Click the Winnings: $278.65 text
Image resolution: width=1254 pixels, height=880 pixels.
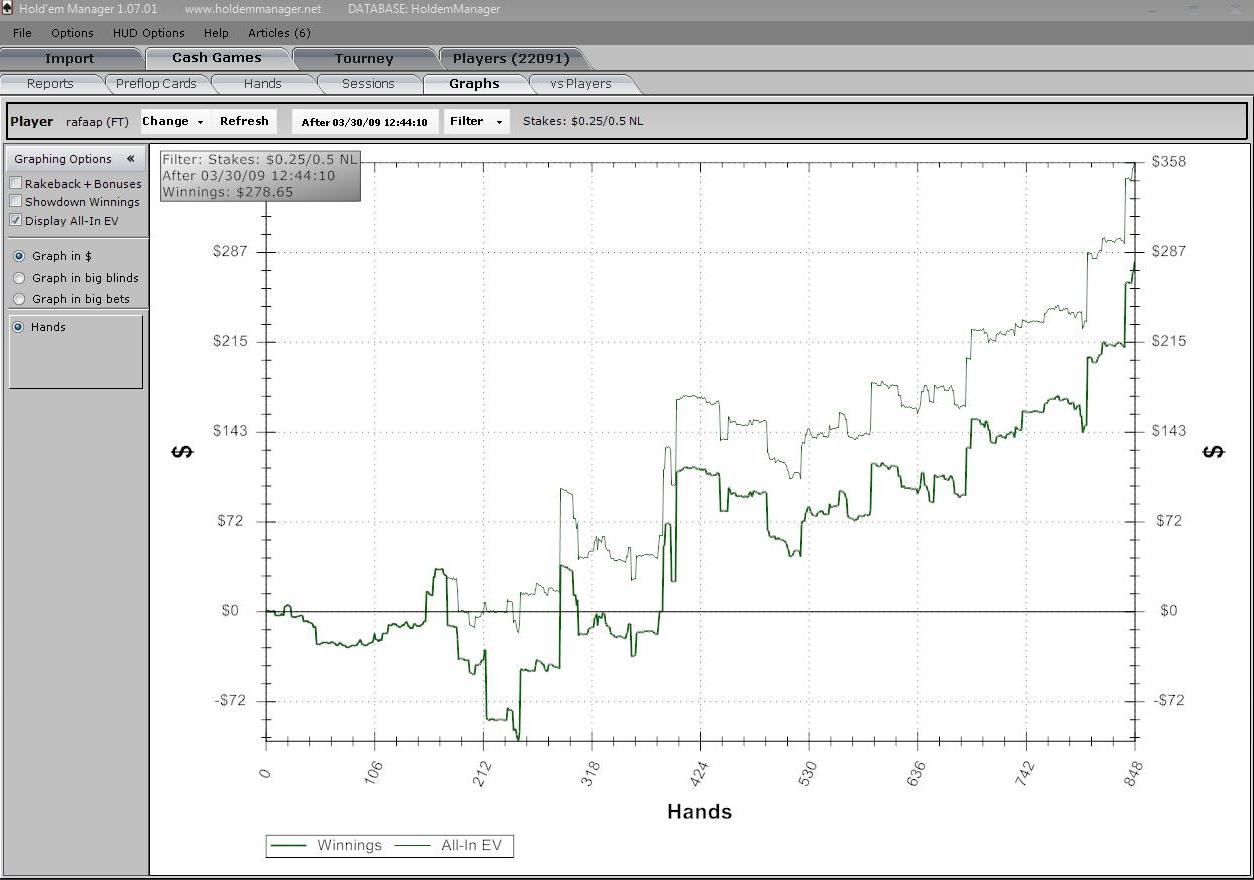point(228,192)
